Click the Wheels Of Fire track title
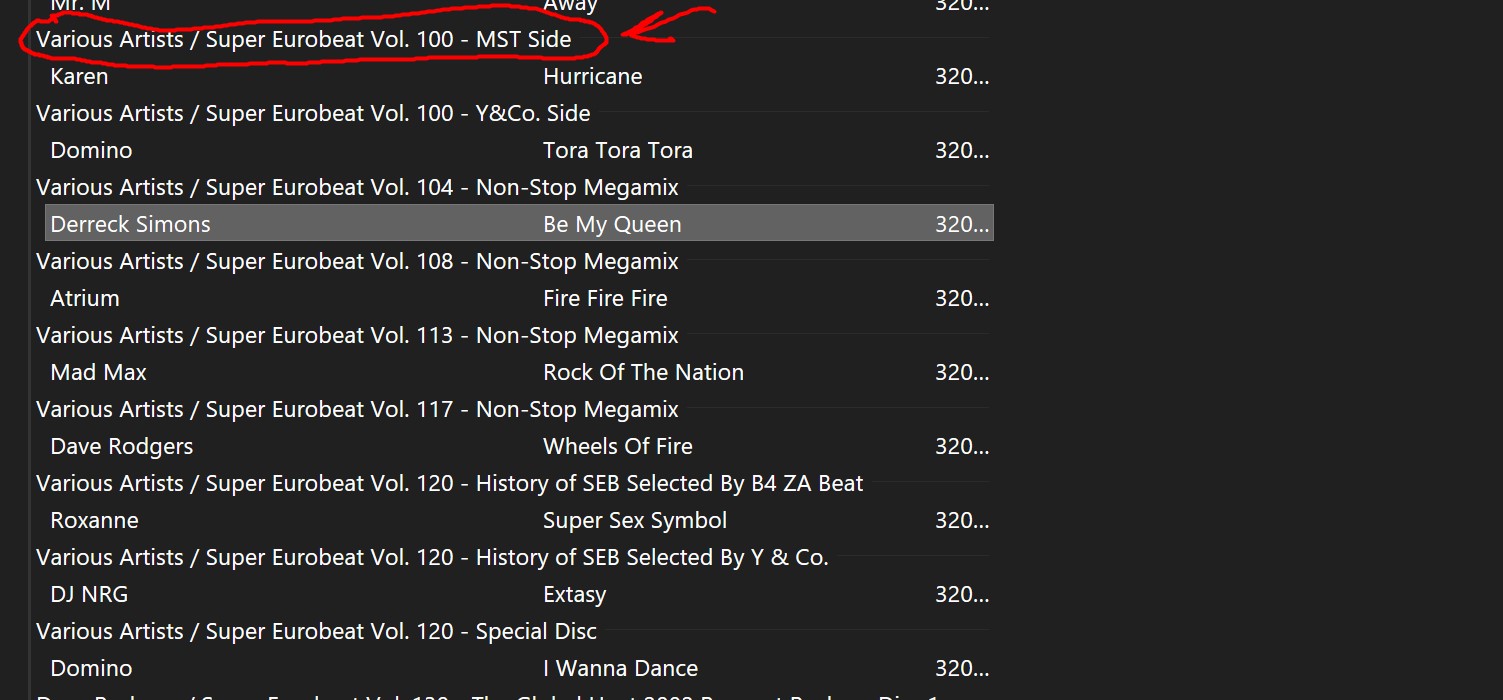Screen dimensions: 1503x700 coord(617,447)
